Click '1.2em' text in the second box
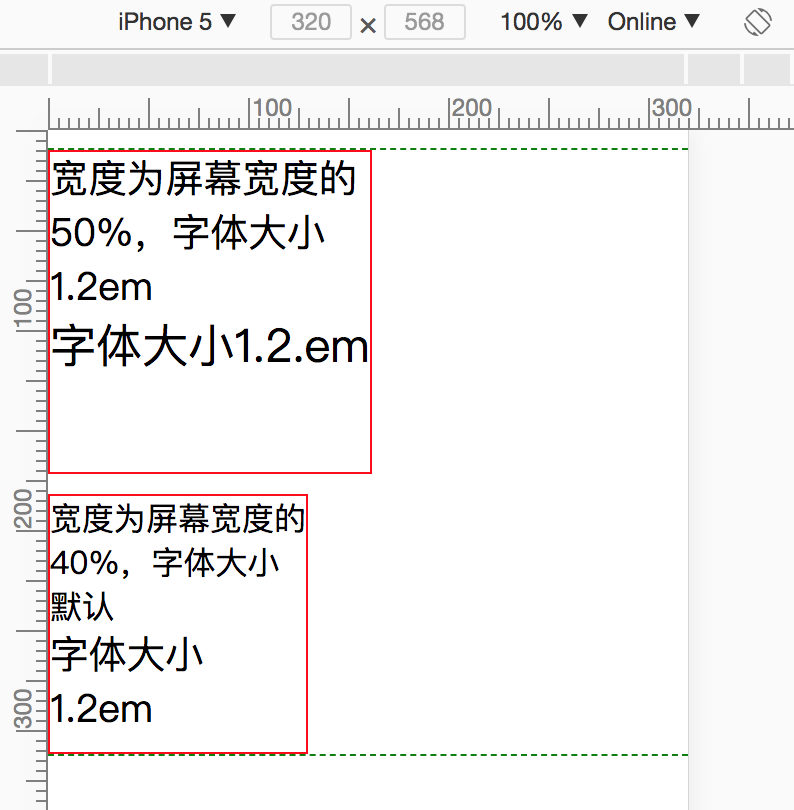The image size is (794, 810). coord(102,709)
